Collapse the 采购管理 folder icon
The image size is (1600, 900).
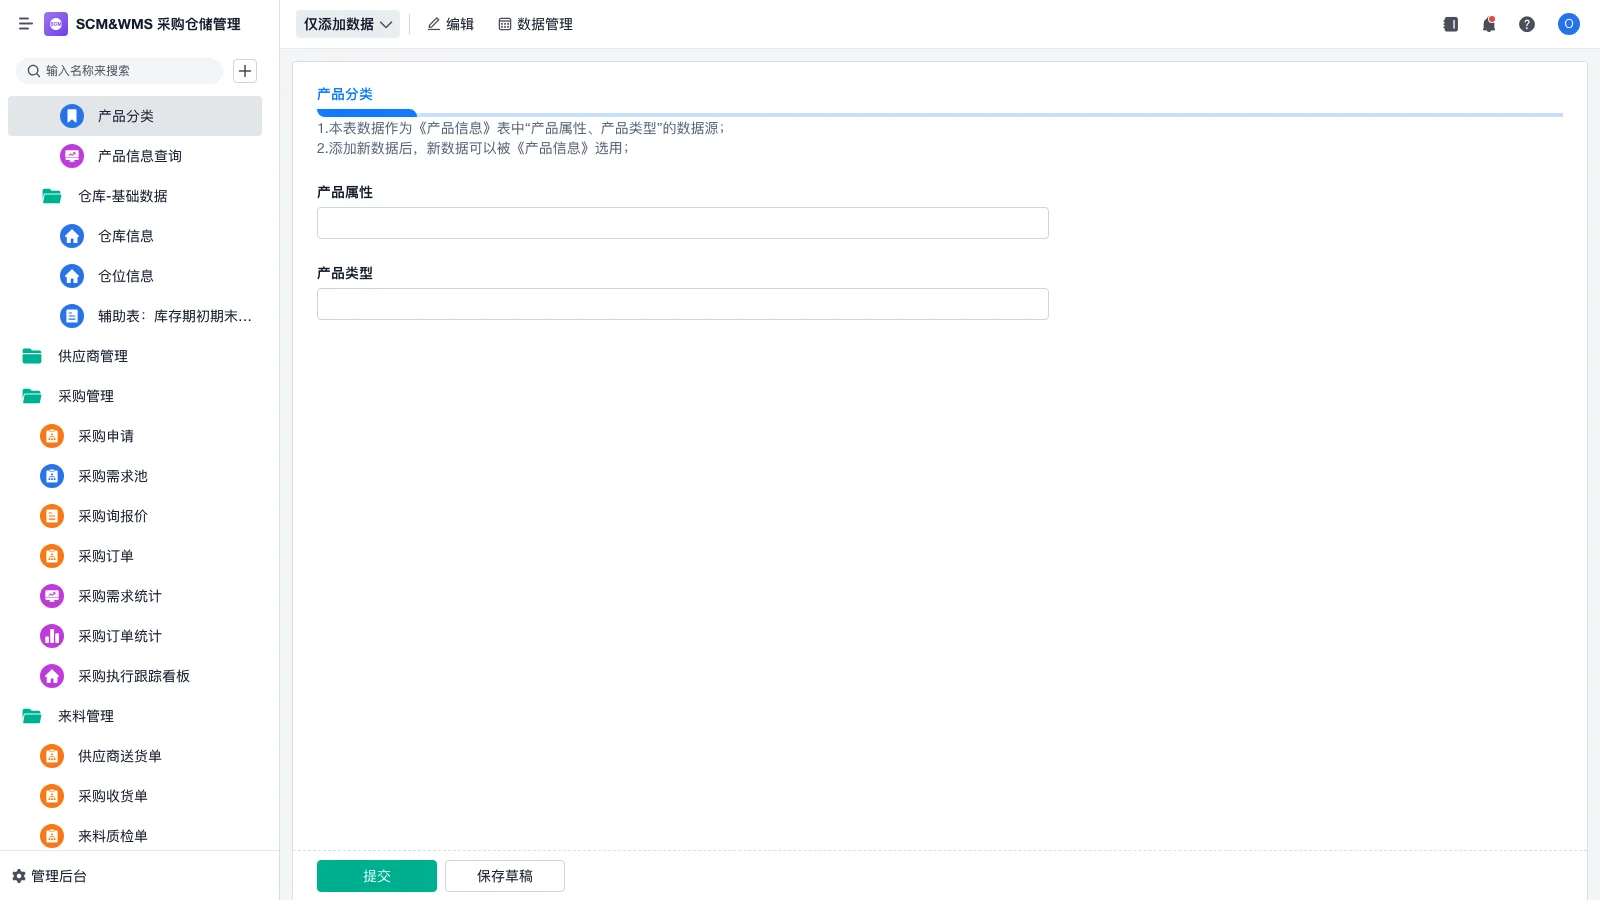(32, 396)
